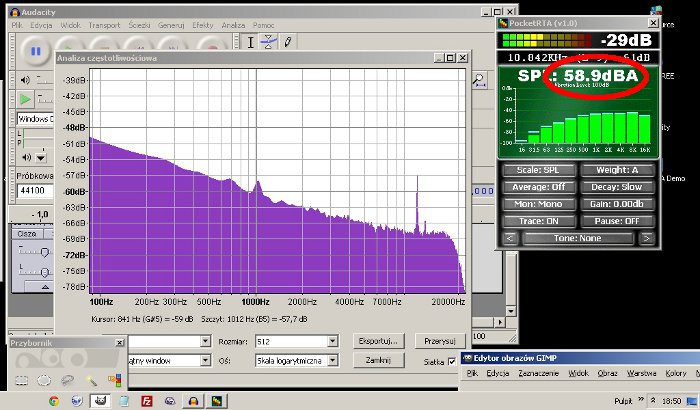Click the PocketRTA taskbar button
700x410 pixels.
click(x=217, y=401)
